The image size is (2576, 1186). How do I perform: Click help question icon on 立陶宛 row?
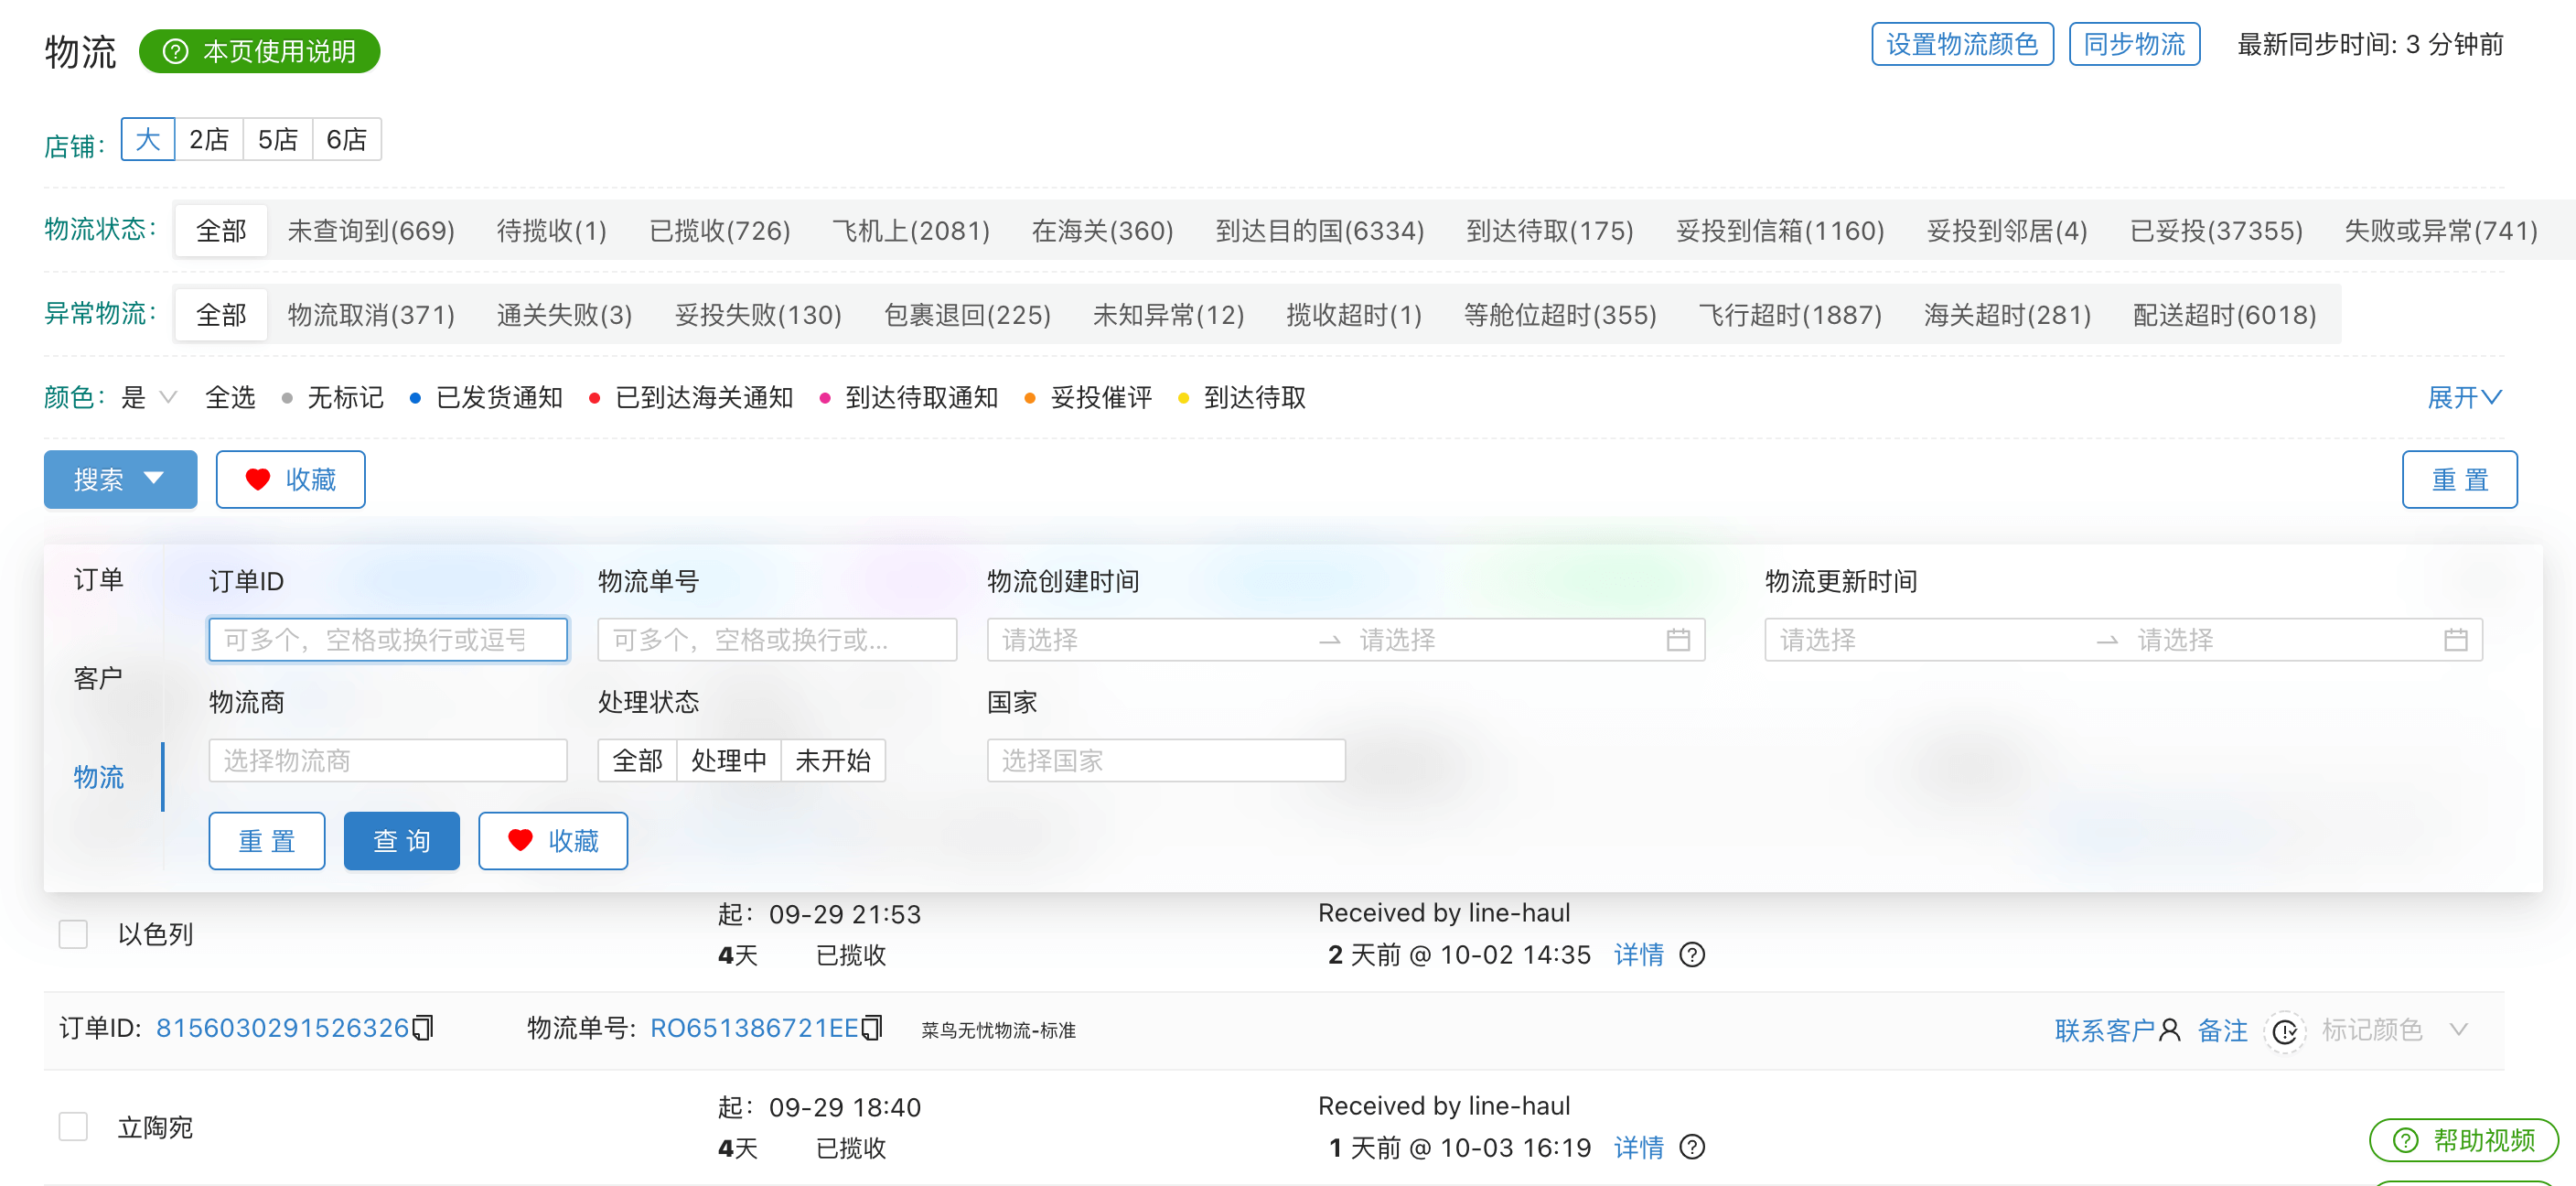pos(1692,1147)
